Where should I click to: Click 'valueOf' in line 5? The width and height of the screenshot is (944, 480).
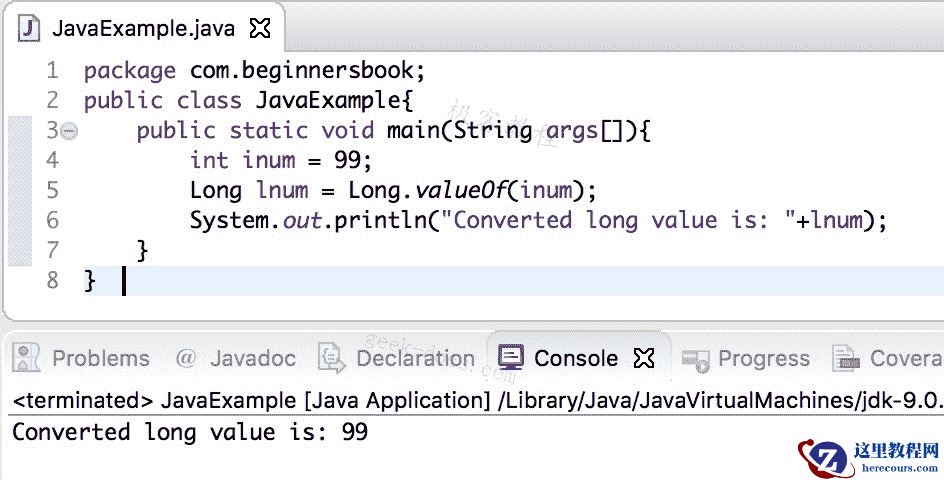(461, 190)
